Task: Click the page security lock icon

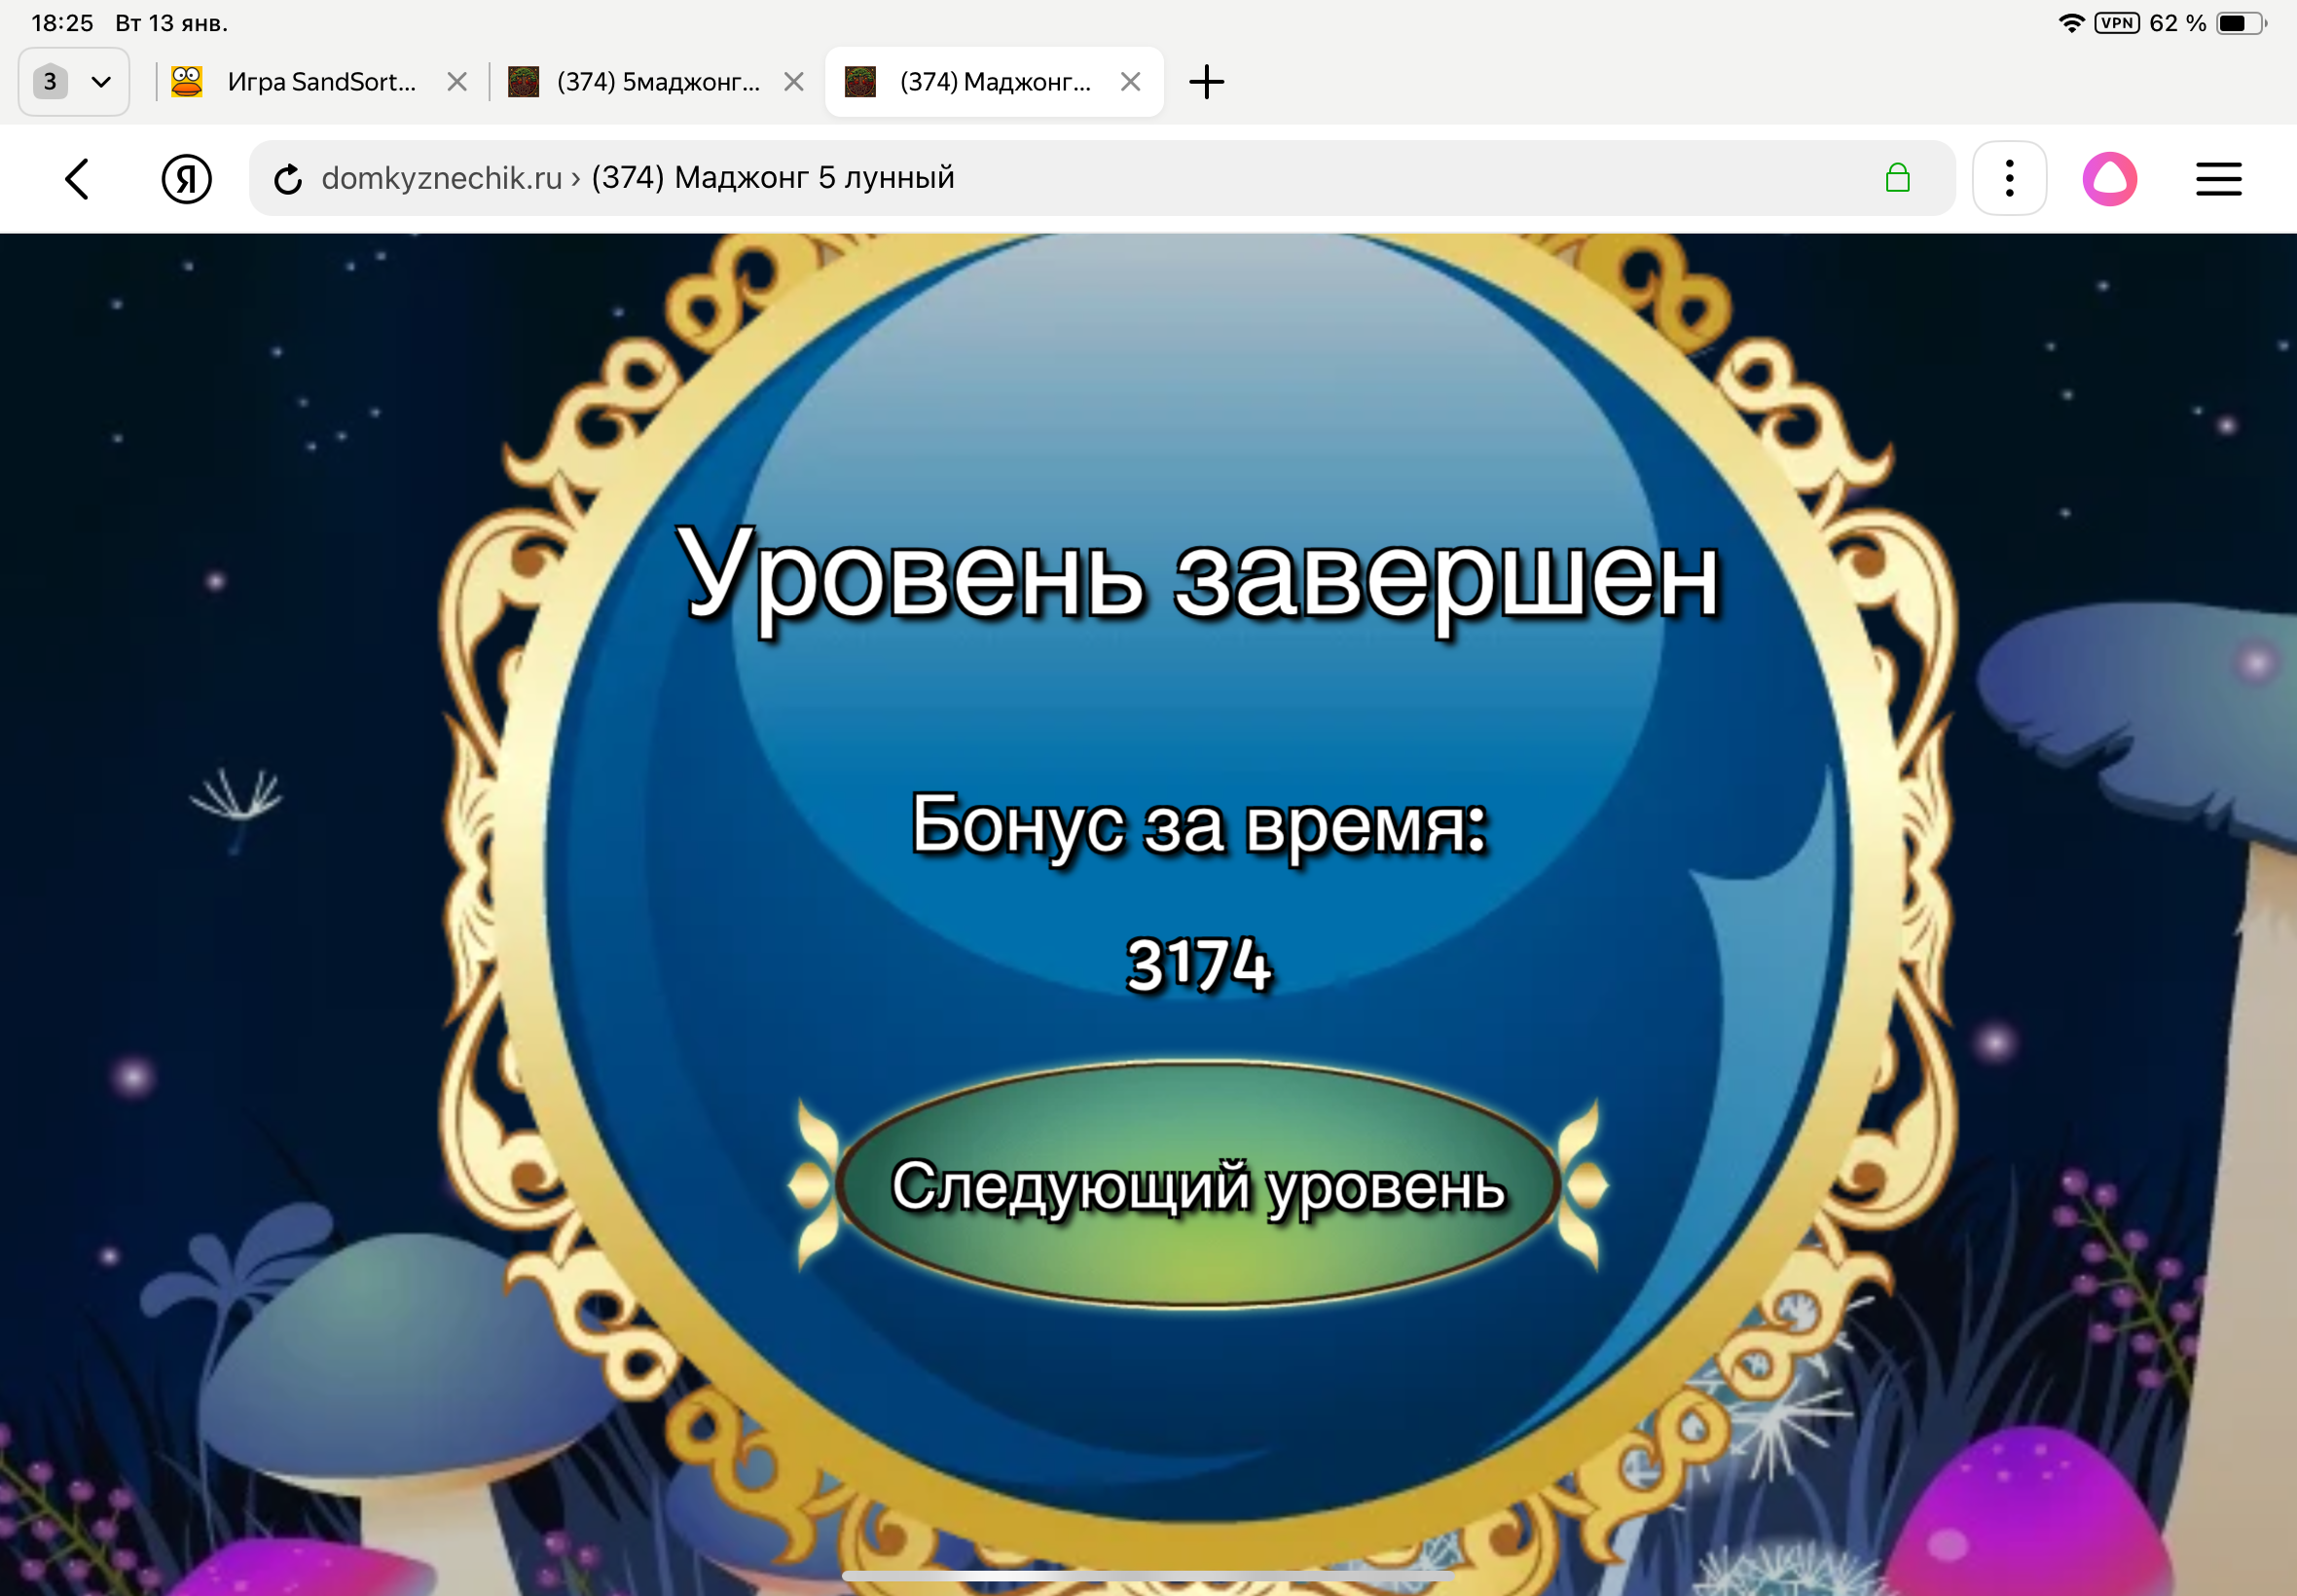Action: coord(1898,178)
